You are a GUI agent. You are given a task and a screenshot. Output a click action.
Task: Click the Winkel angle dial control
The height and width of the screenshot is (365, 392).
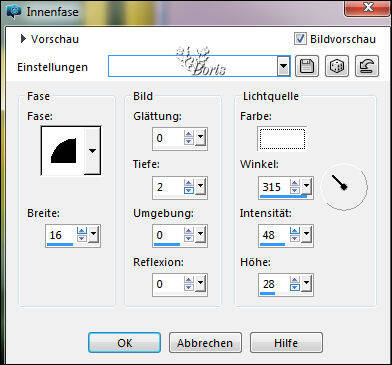(344, 187)
